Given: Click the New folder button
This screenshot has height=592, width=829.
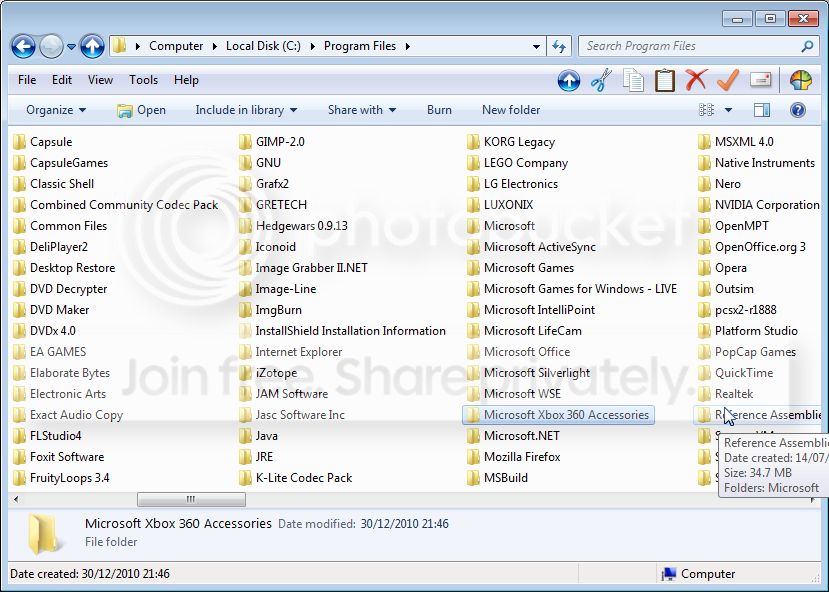Looking at the screenshot, I should pyautogui.click(x=511, y=110).
